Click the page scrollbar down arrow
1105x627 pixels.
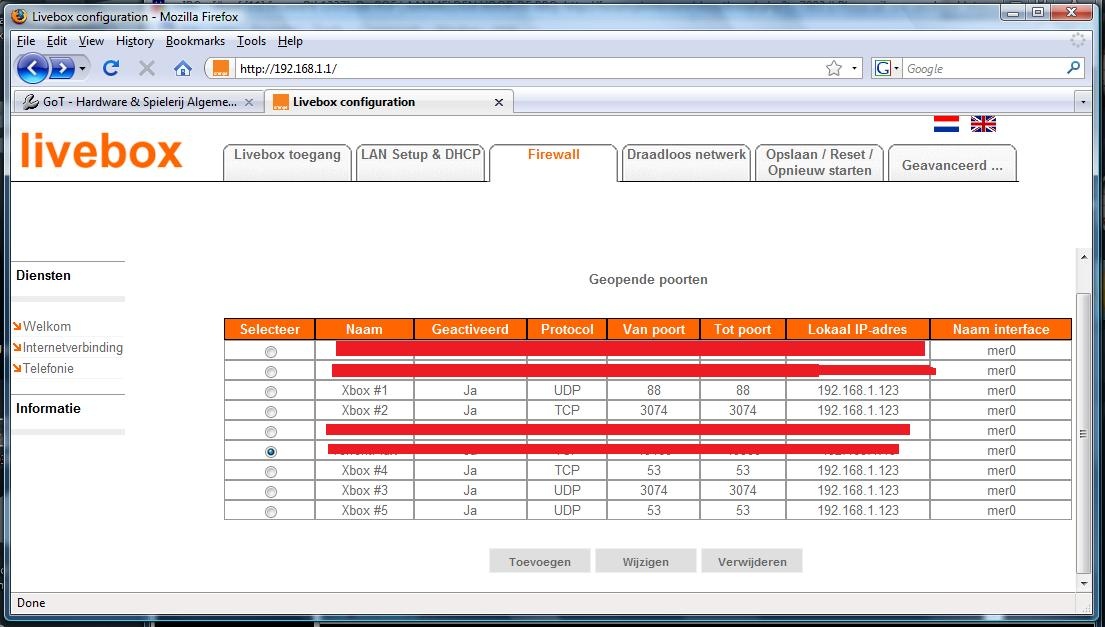(1084, 583)
